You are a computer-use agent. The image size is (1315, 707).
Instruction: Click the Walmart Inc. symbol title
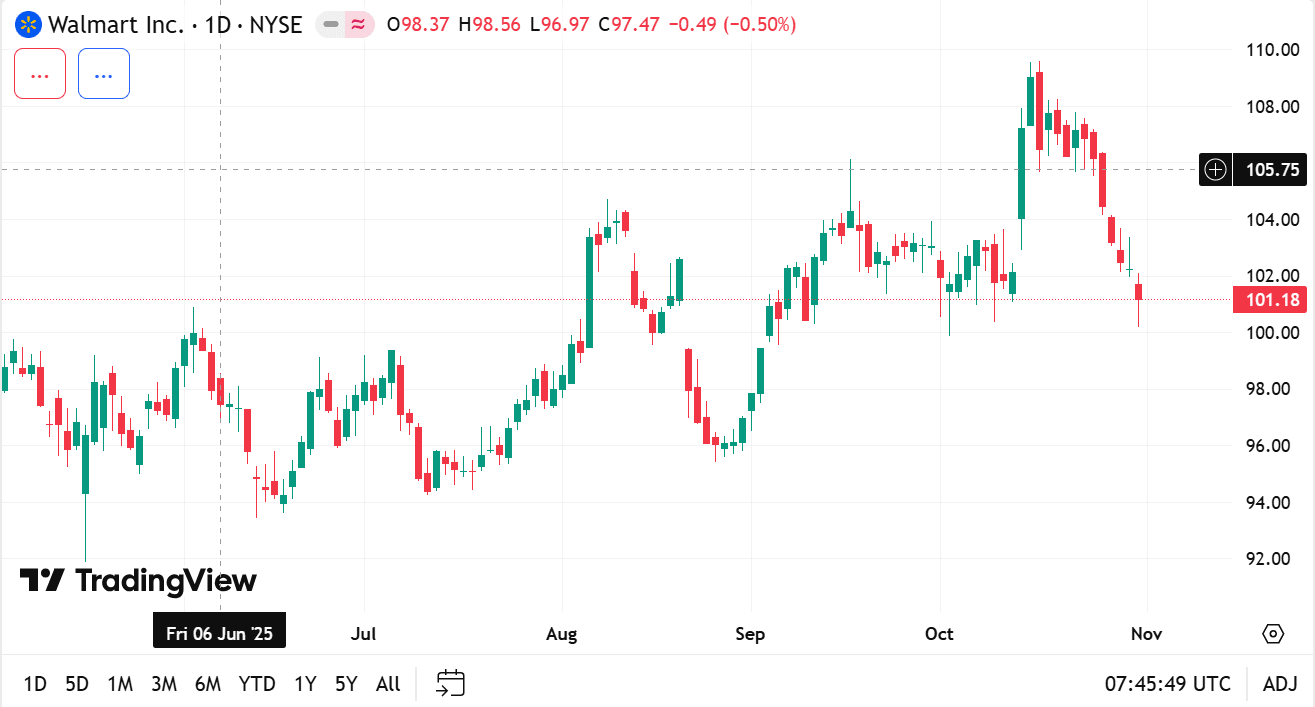[116, 25]
